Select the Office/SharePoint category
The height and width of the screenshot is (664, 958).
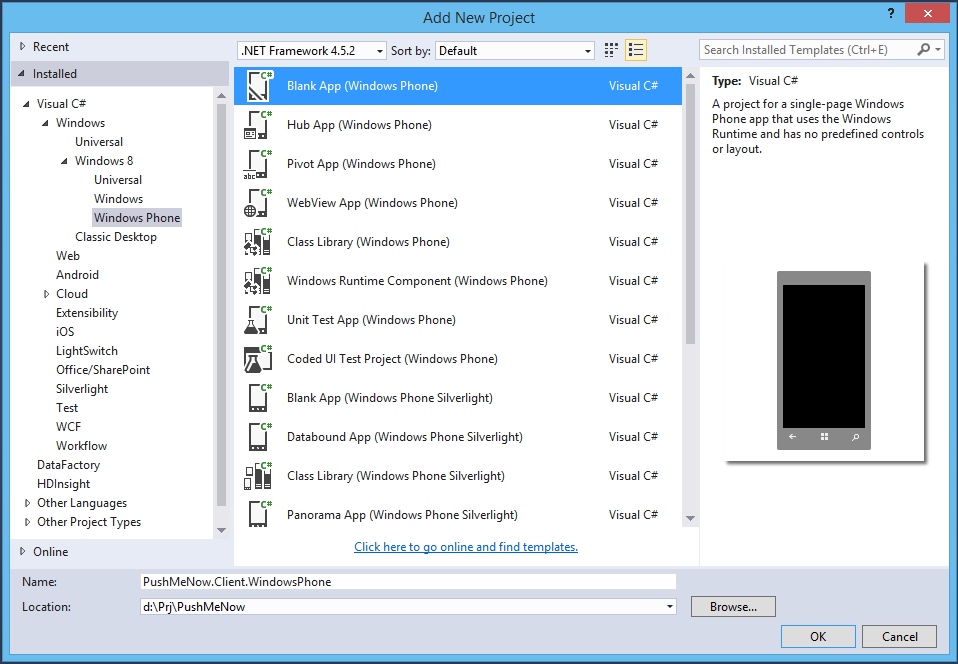point(103,370)
